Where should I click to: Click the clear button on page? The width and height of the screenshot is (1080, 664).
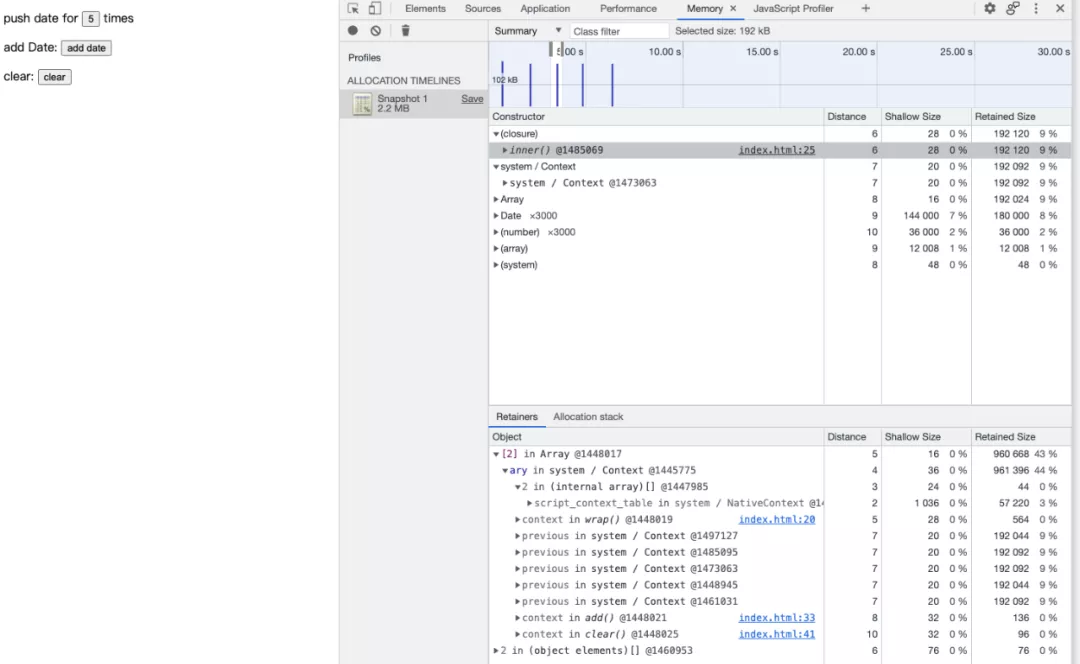click(54, 76)
